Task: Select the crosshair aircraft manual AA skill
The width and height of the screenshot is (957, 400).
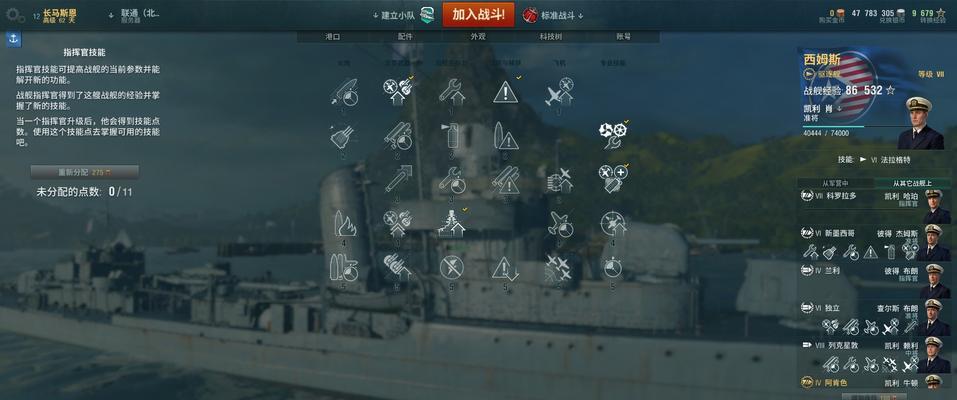Action: (612, 224)
